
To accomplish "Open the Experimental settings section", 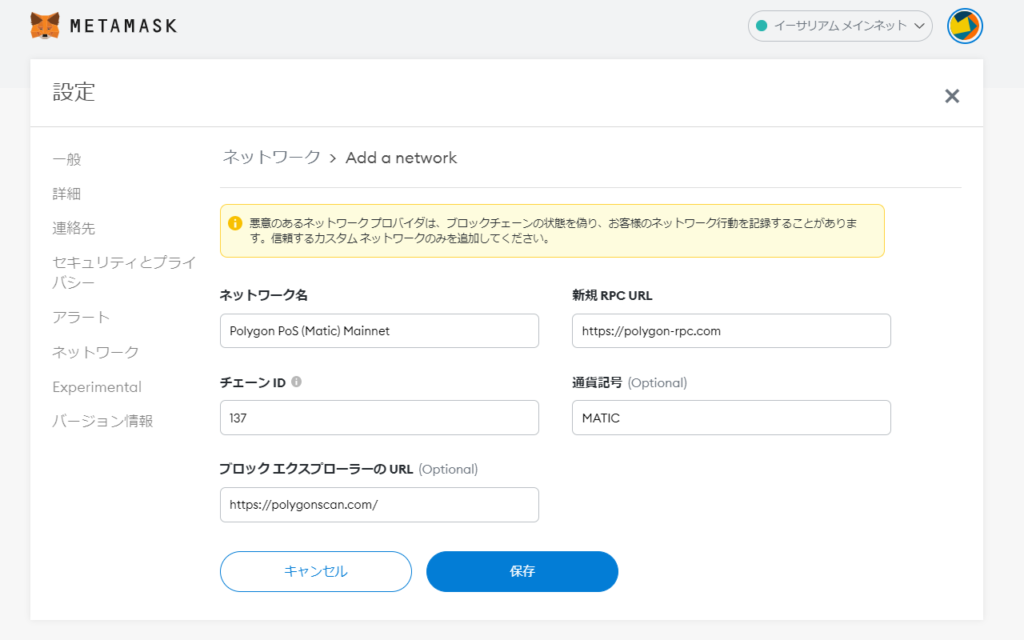I will (x=97, y=387).
